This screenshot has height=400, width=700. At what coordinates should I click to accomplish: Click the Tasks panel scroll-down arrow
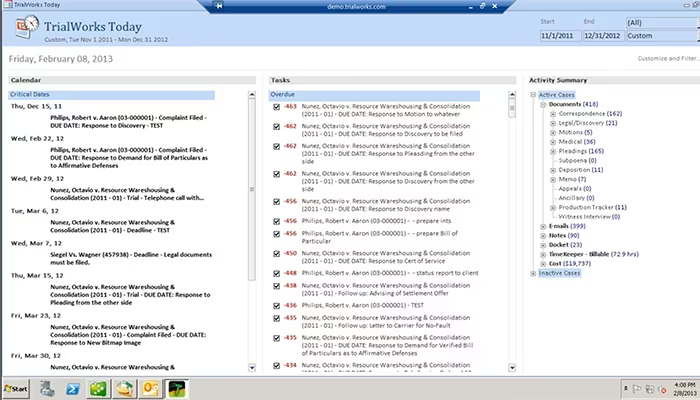point(512,367)
